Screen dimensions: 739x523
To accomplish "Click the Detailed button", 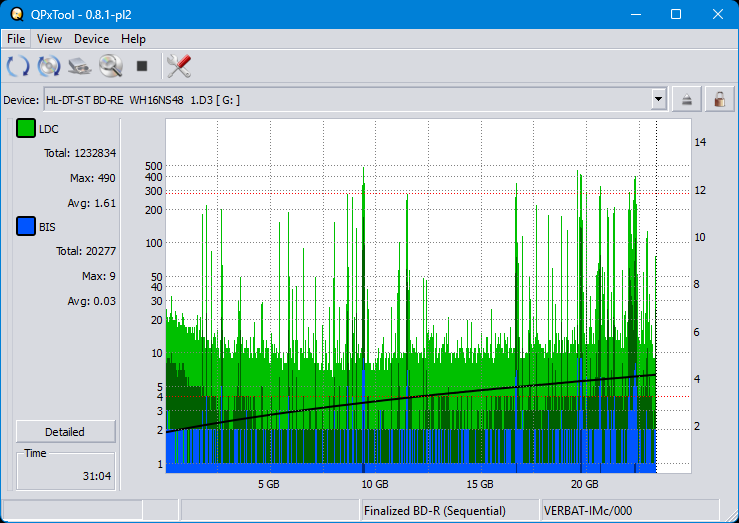I will tap(65, 432).
